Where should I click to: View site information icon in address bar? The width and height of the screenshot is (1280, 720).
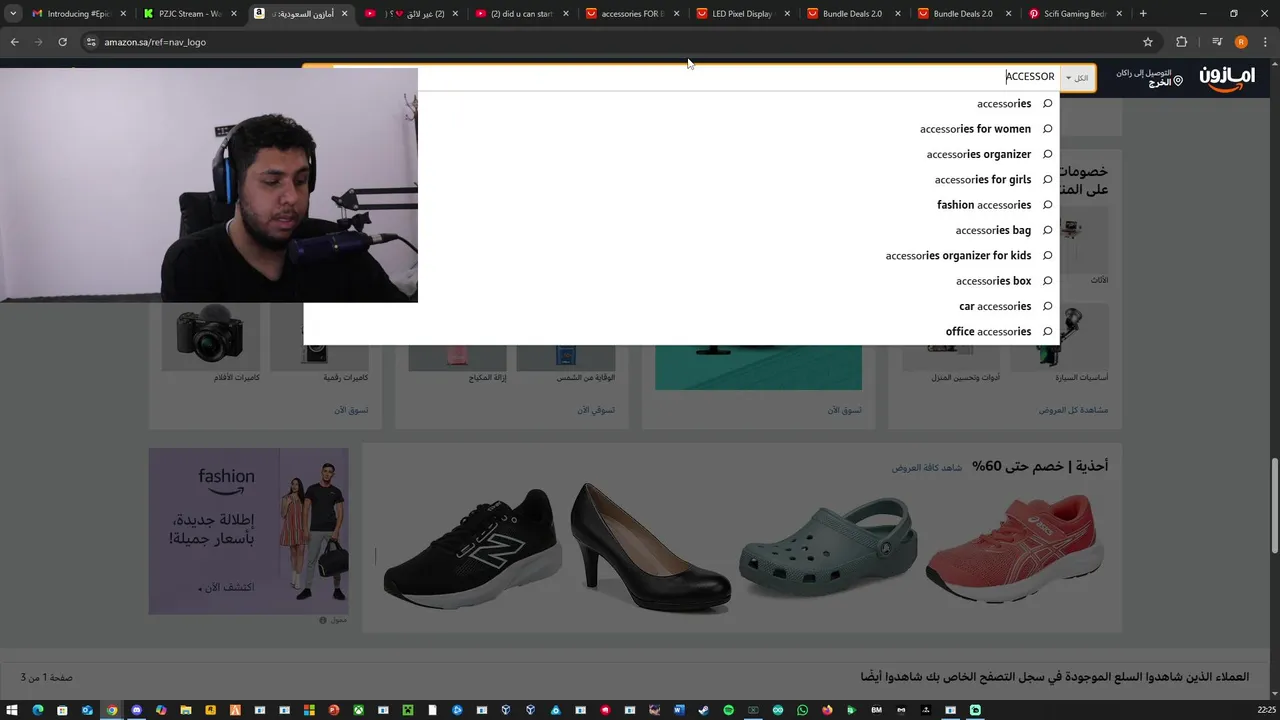(x=91, y=42)
